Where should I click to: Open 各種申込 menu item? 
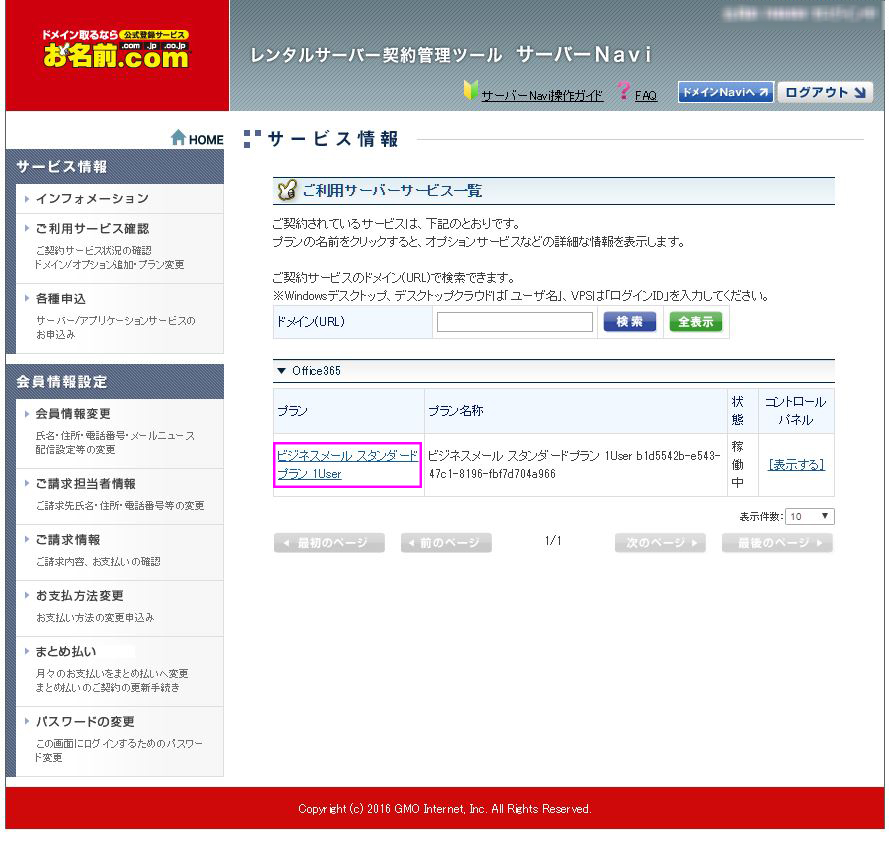pyautogui.click(x=61, y=299)
